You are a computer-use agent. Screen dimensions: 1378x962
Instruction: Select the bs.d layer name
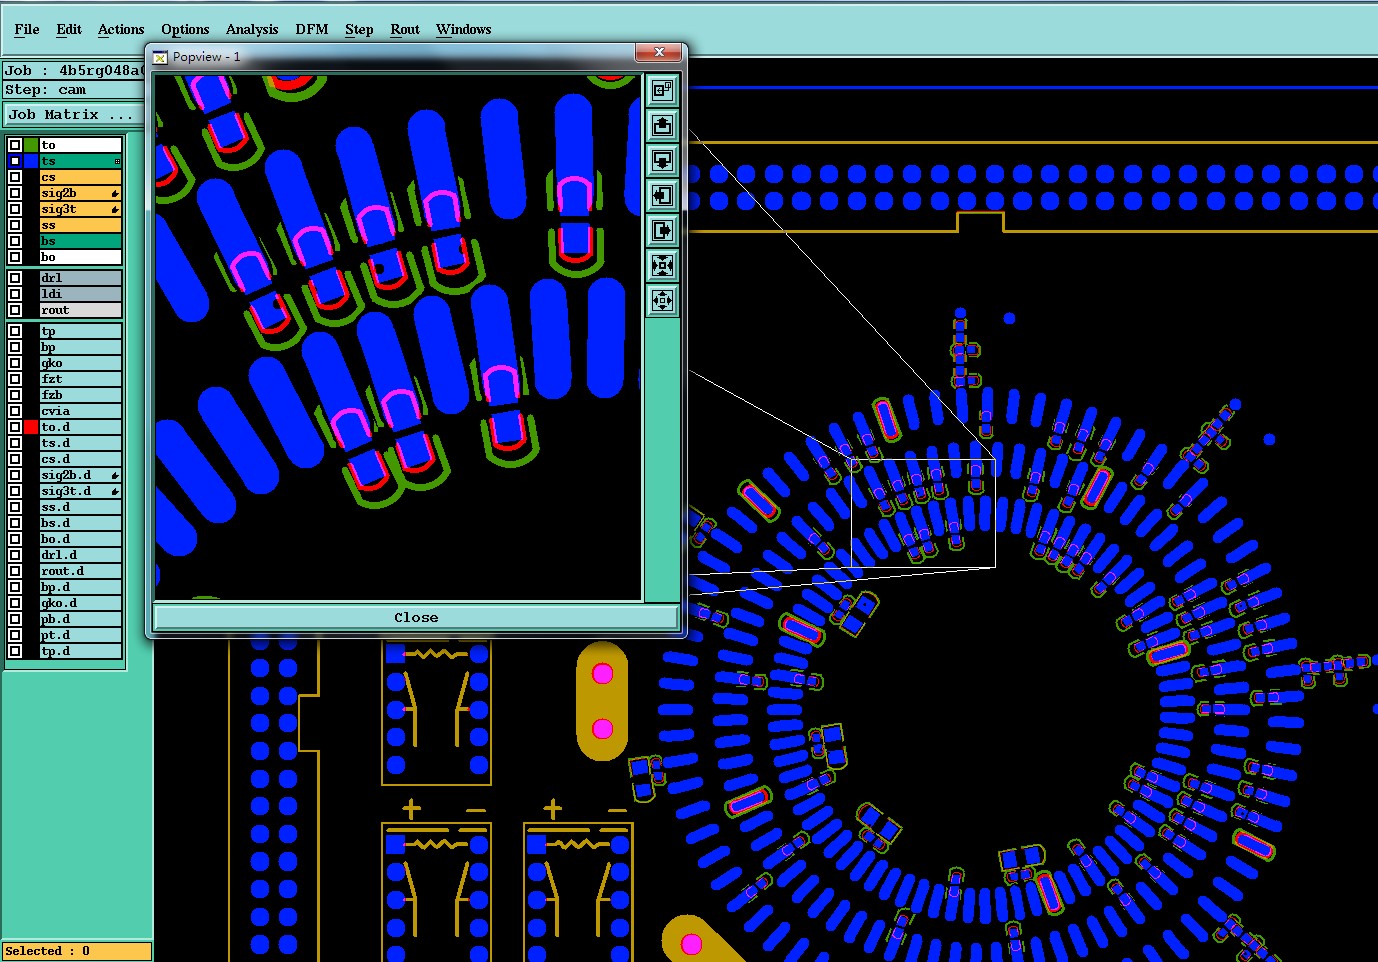click(x=80, y=523)
